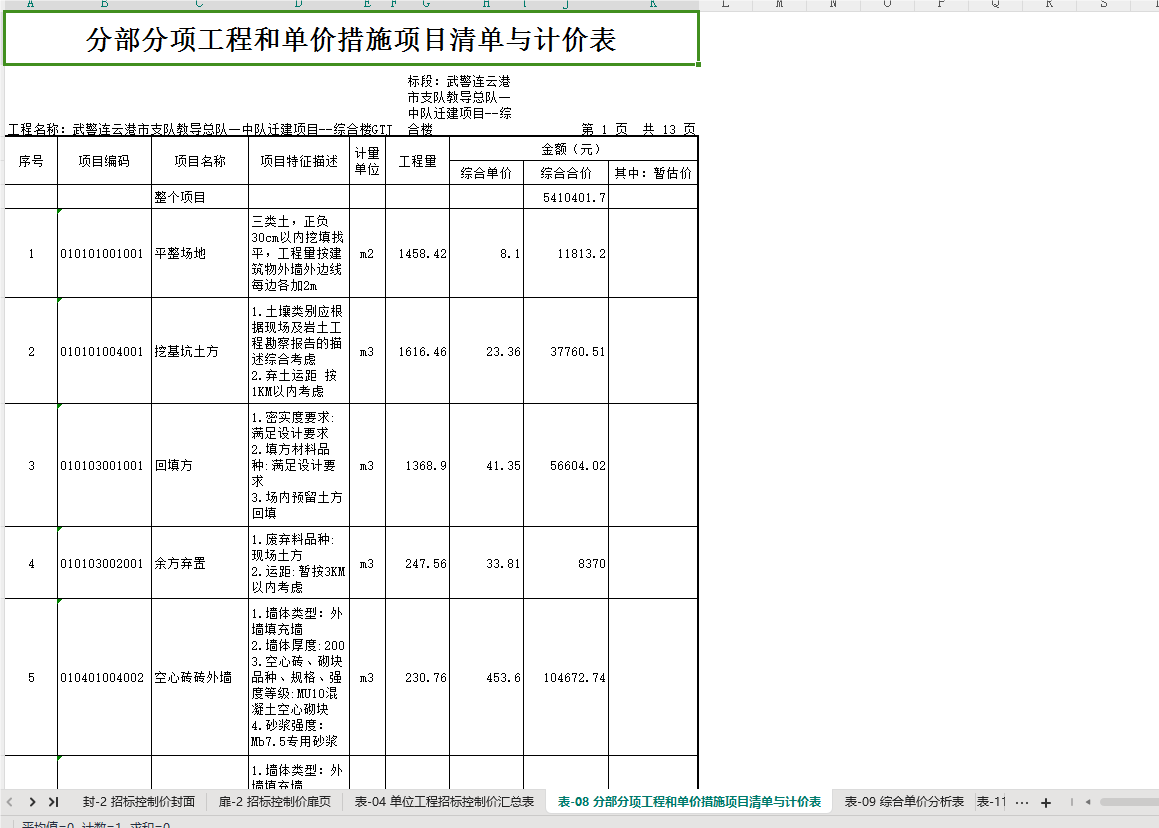Select the total price cell 8370
This screenshot has height=828, width=1159.
pyautogui.click(x=566, y=563)
